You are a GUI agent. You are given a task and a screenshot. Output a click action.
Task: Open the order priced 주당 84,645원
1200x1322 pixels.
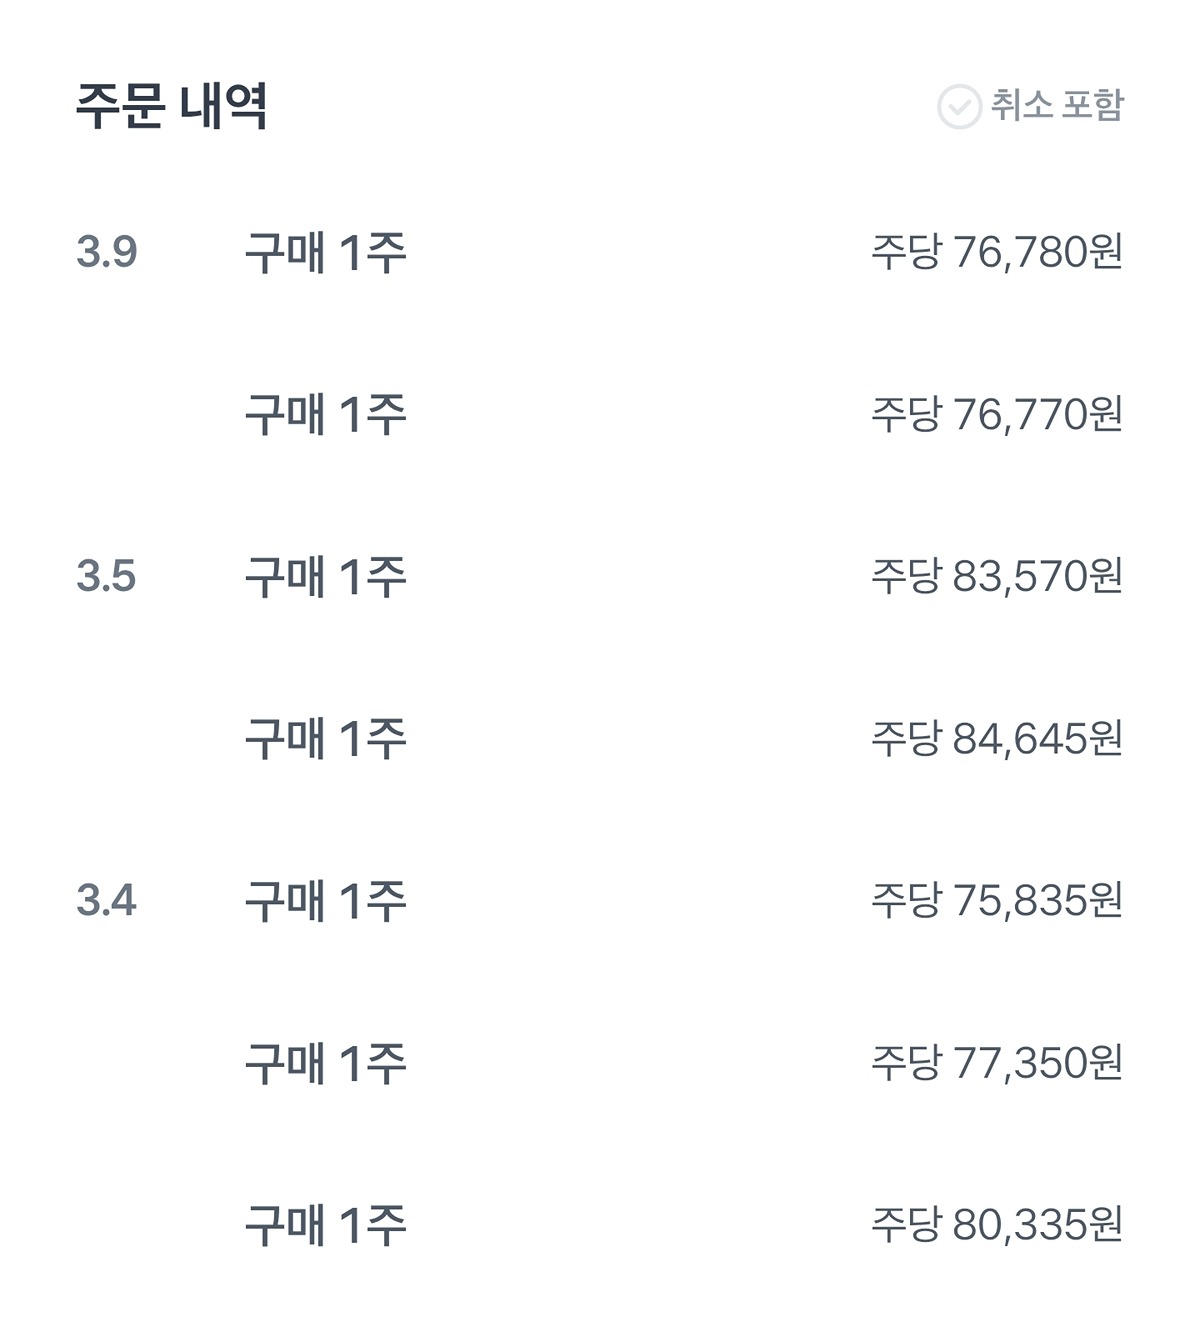click(996, 738)
